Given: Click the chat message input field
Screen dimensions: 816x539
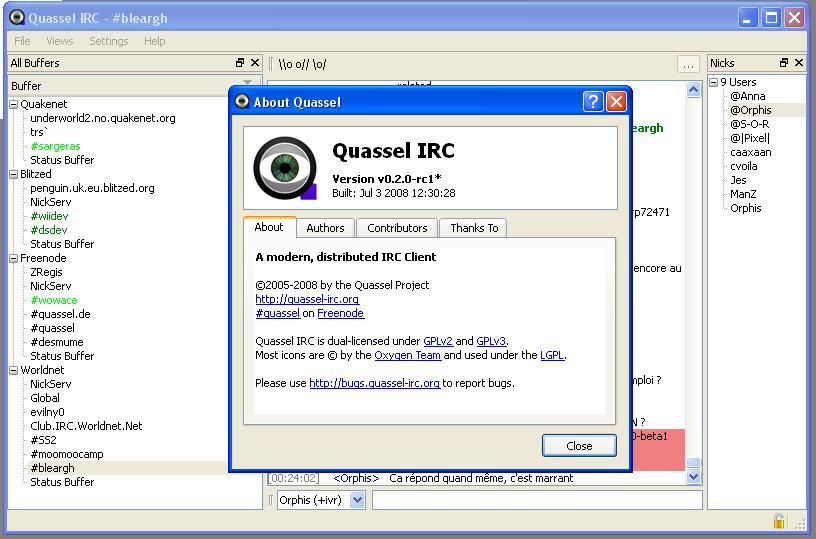Looking at the screenshot, I should point(537,500).
